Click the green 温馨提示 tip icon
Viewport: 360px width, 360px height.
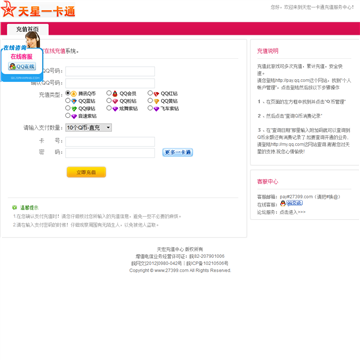(14, 207)
